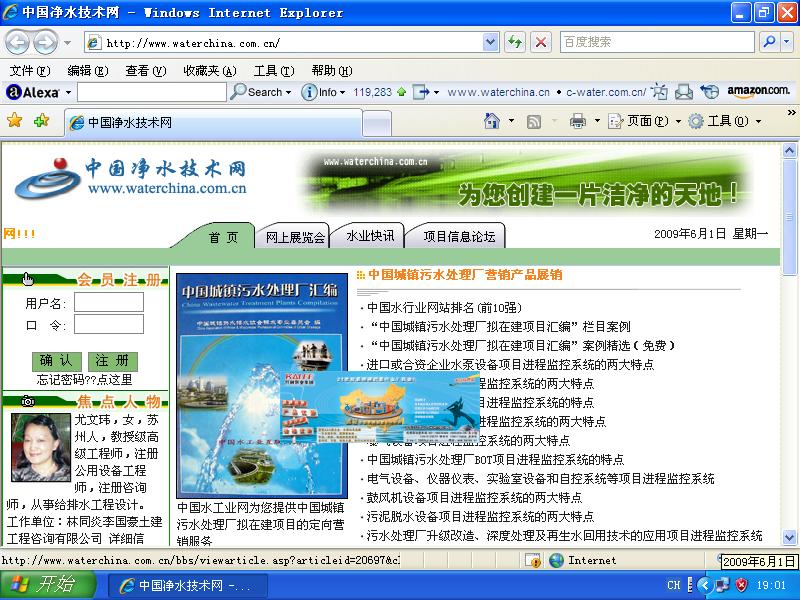Viewport: 800px width, 600px height.
Task: Click the Alexa toolbar search field
Action: tap(152, 92)
